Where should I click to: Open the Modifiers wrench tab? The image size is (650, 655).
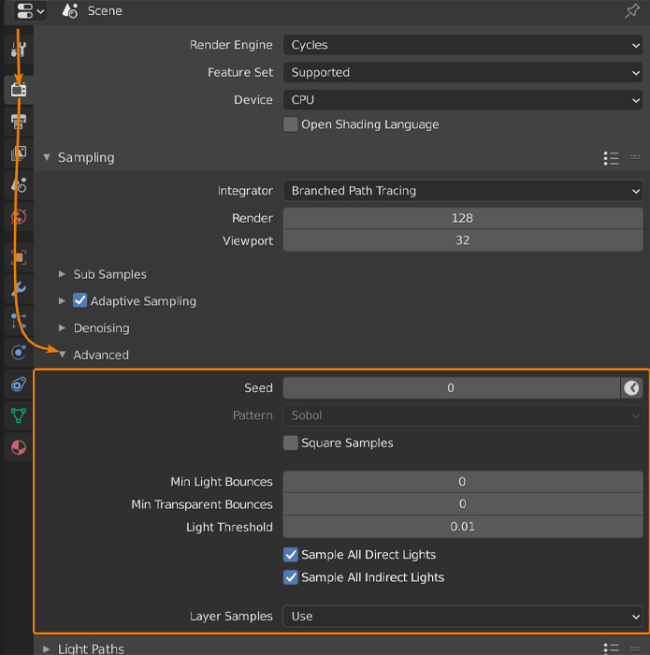(18, 289)
